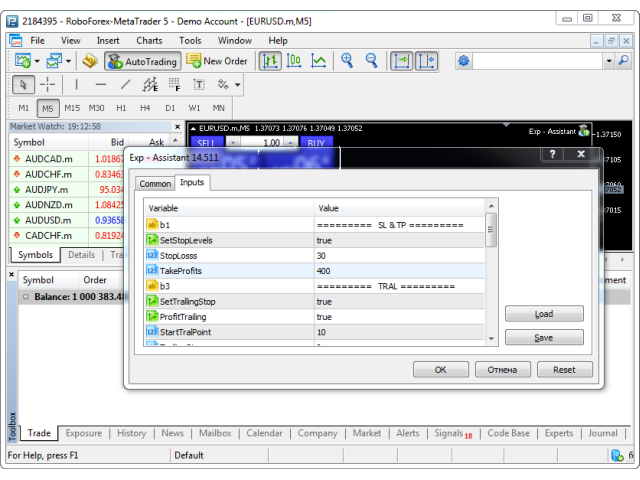
Task: Close the Market Watch panel
Action: pos(178,127)
